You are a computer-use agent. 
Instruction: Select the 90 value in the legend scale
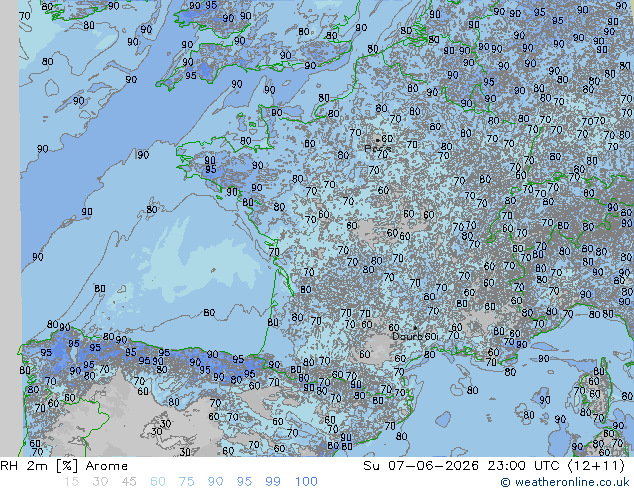[215, 482]
